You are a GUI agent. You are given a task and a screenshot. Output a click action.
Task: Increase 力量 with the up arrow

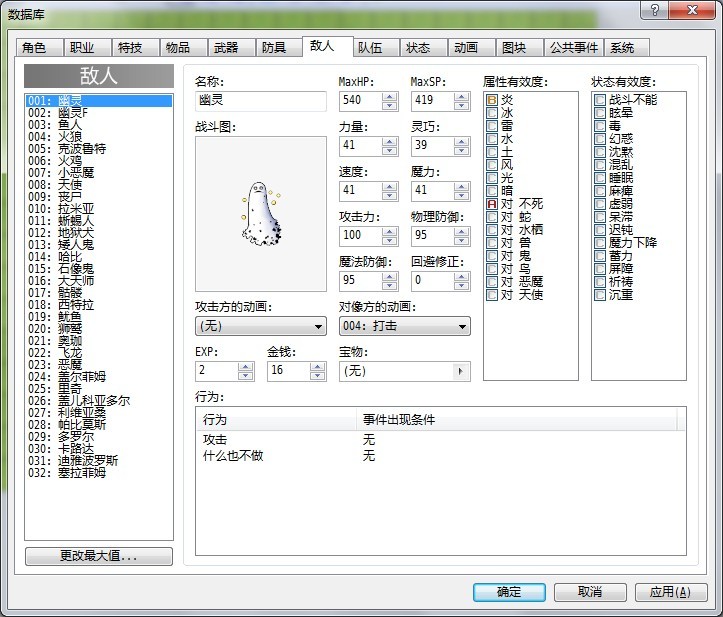[390, 142]
